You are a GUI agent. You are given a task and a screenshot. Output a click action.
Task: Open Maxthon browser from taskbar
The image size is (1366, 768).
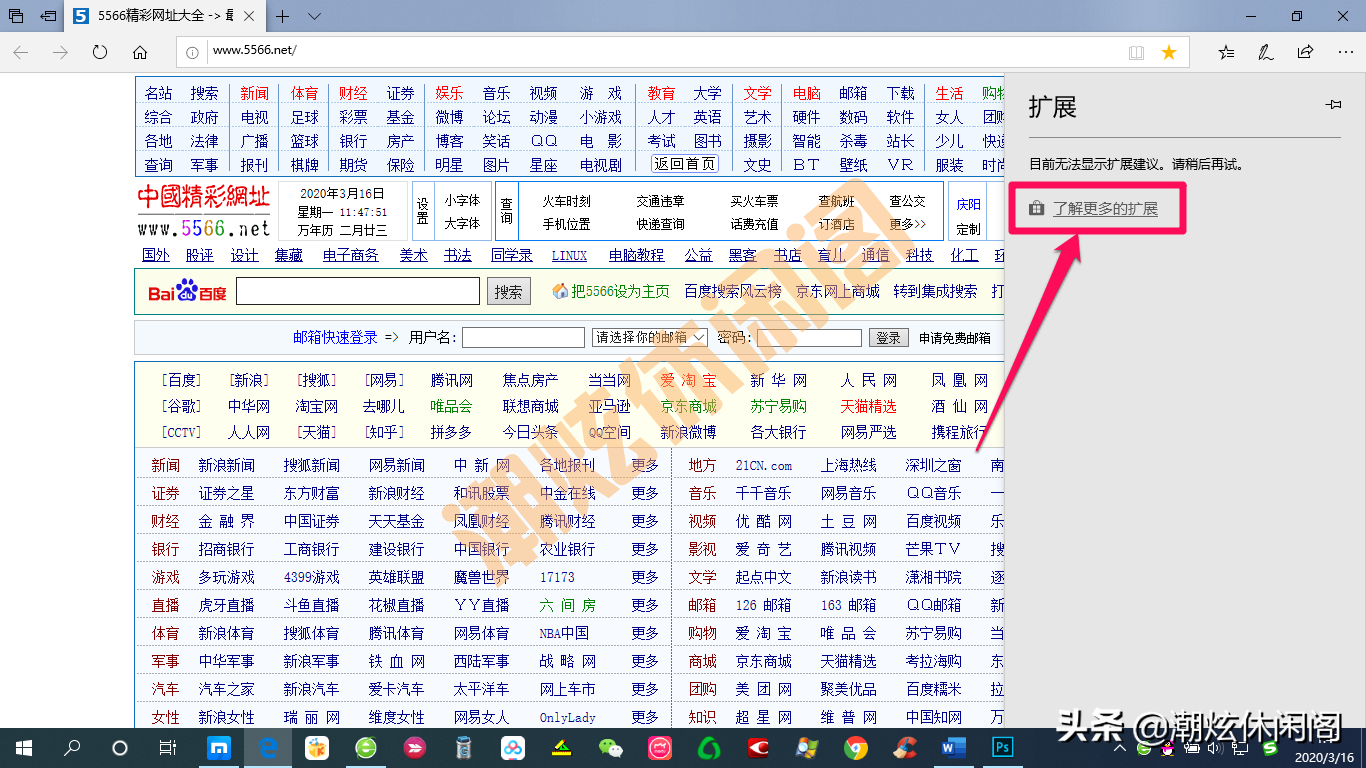tap(219, 747)
